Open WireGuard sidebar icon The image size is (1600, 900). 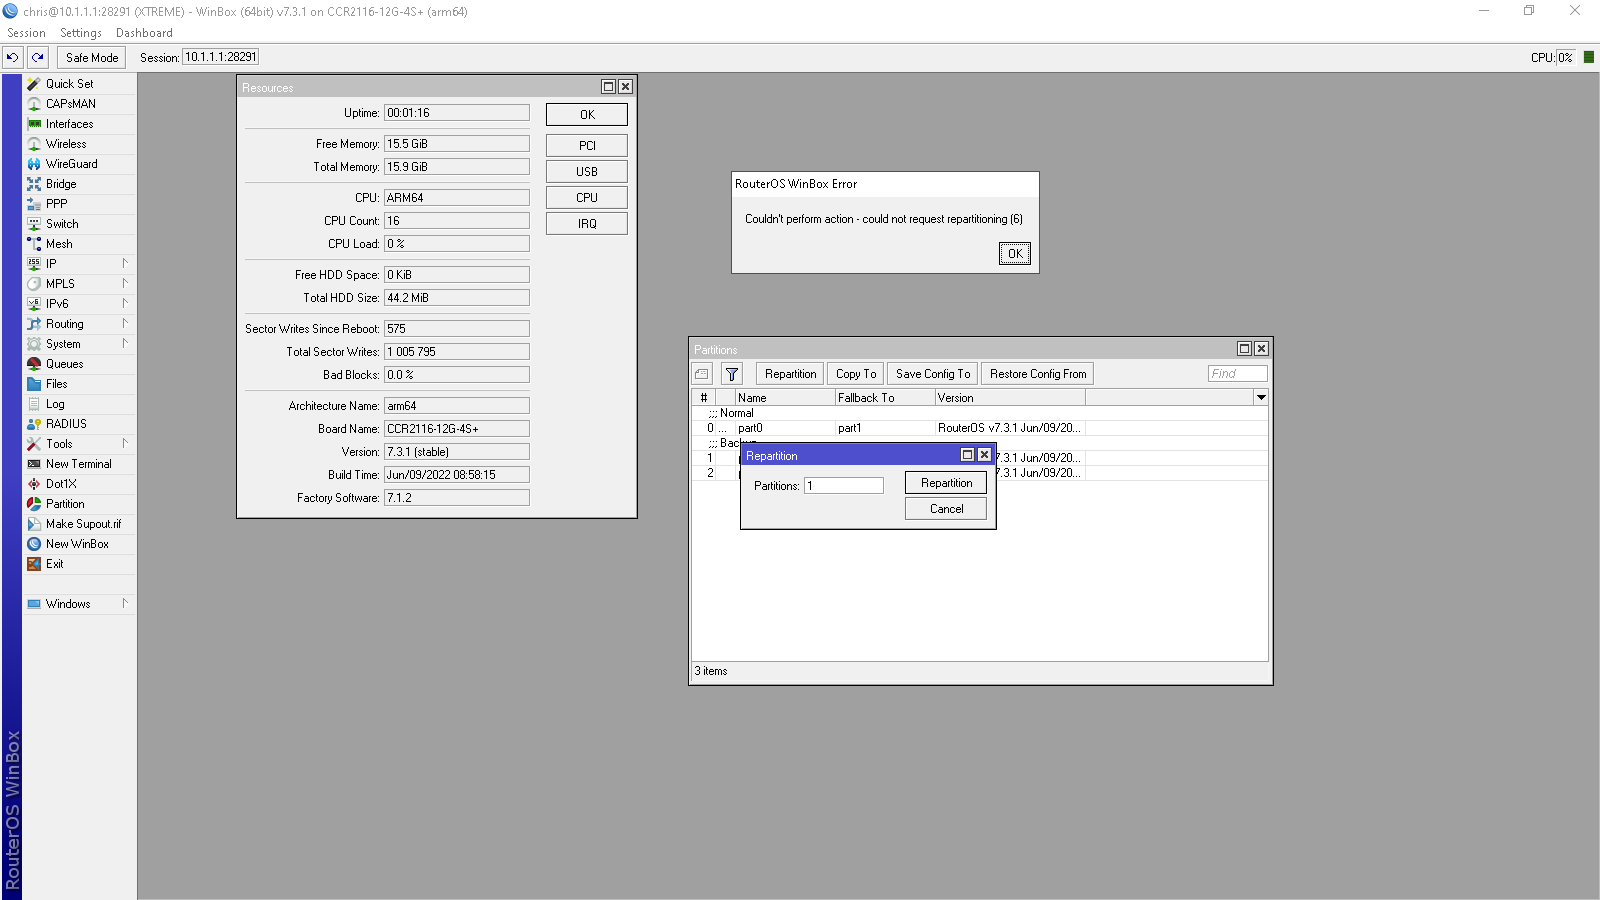tap(34, 164)
